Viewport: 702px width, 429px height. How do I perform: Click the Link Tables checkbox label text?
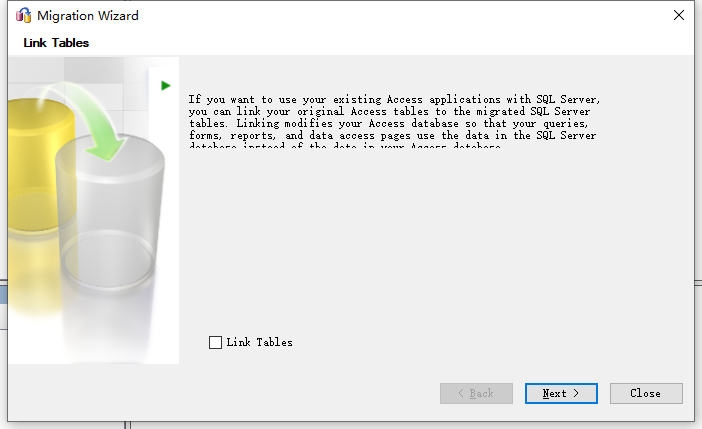pos(259,342)
